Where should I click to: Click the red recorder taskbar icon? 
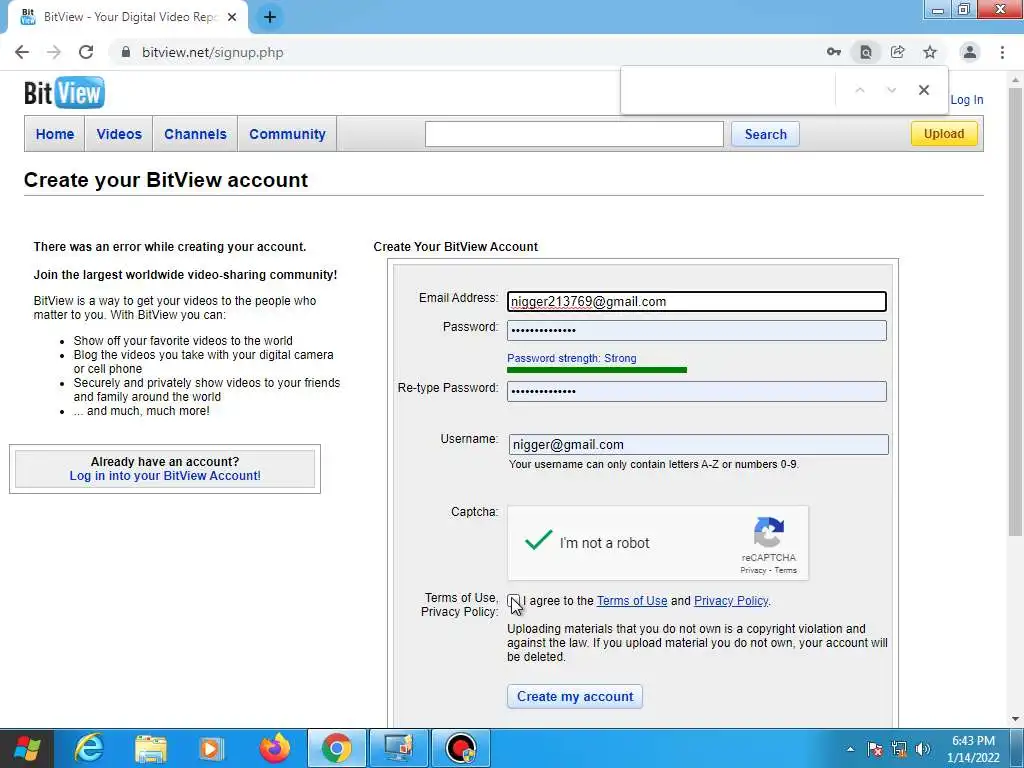click(461, 748)
